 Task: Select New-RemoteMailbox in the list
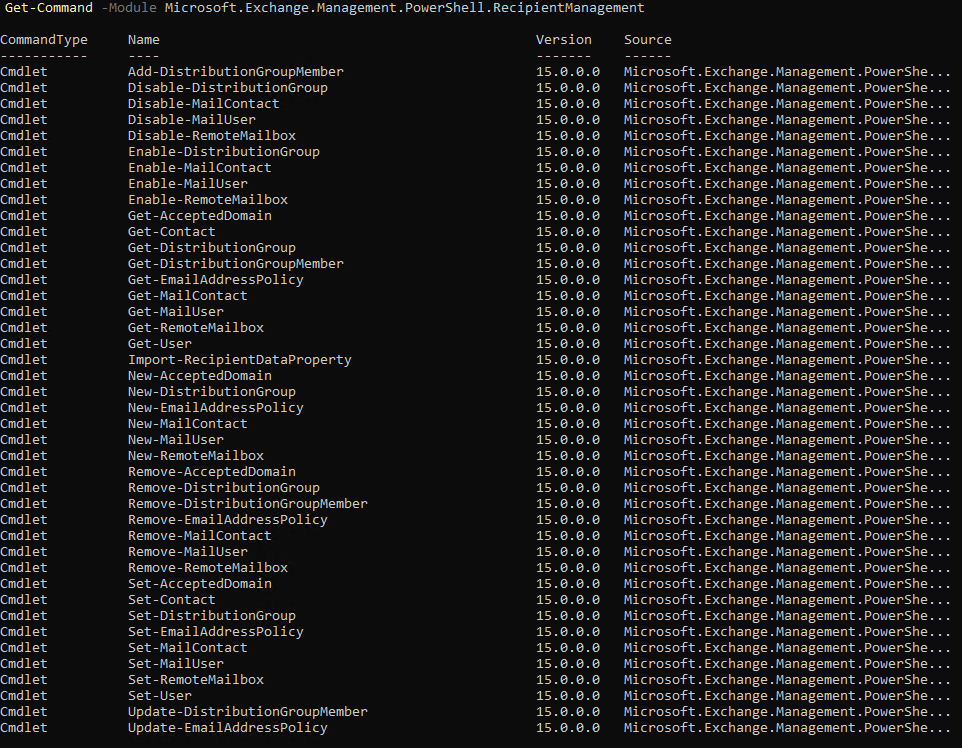click(x=196, y=455)
